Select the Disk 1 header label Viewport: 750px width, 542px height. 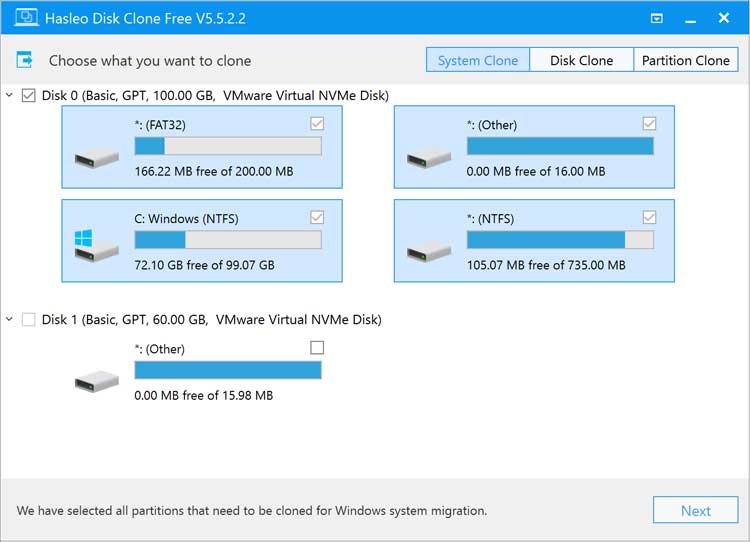pos(211,319)
